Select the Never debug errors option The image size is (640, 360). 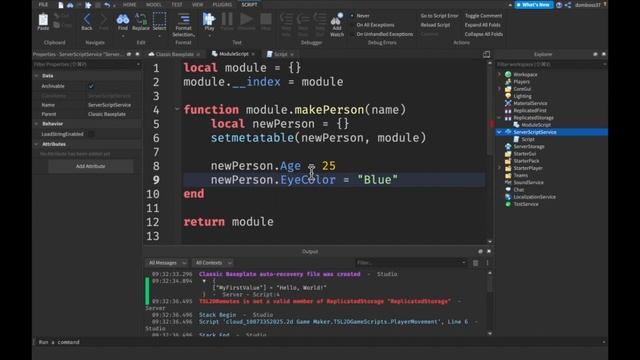click(359, 16)
